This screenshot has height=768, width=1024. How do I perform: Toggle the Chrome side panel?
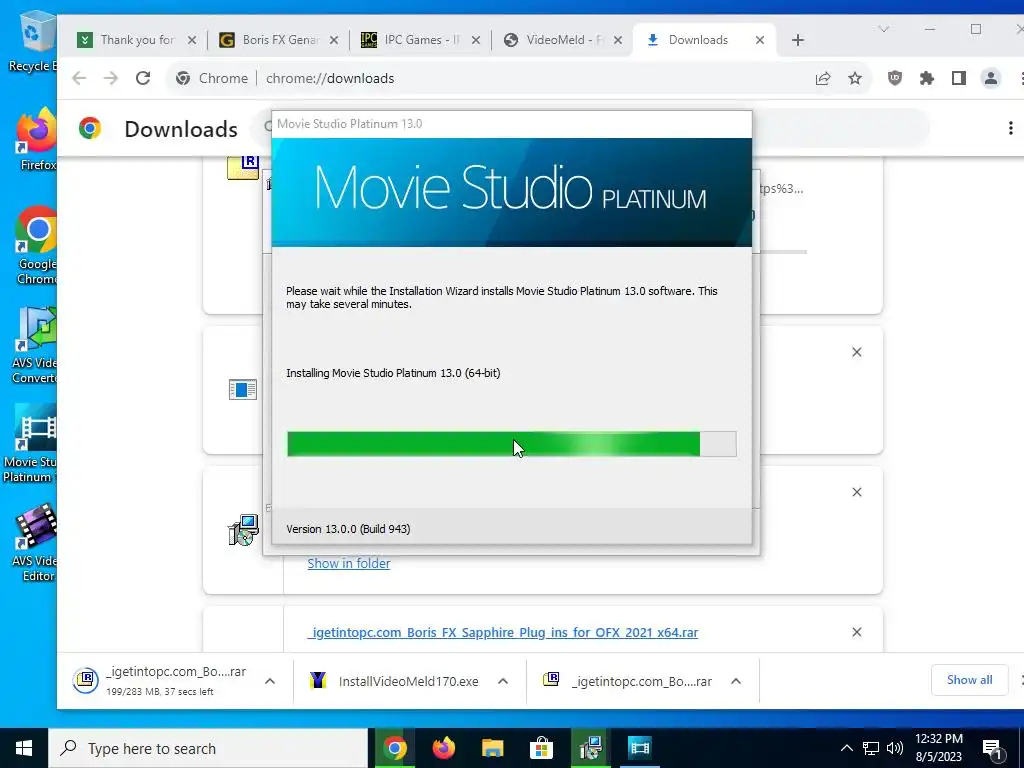click(x=959, y=78)
